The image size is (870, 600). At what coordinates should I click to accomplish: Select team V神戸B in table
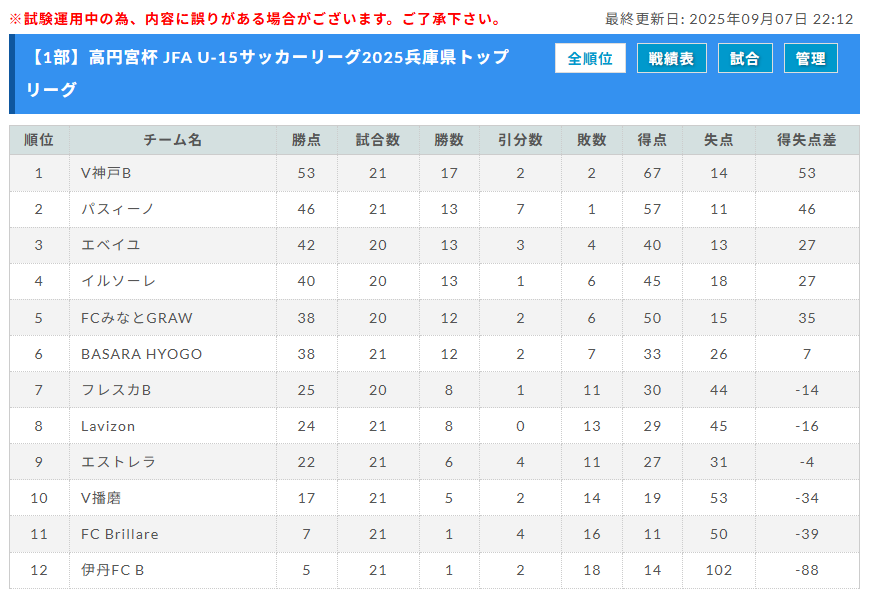(x=106, y=173)
